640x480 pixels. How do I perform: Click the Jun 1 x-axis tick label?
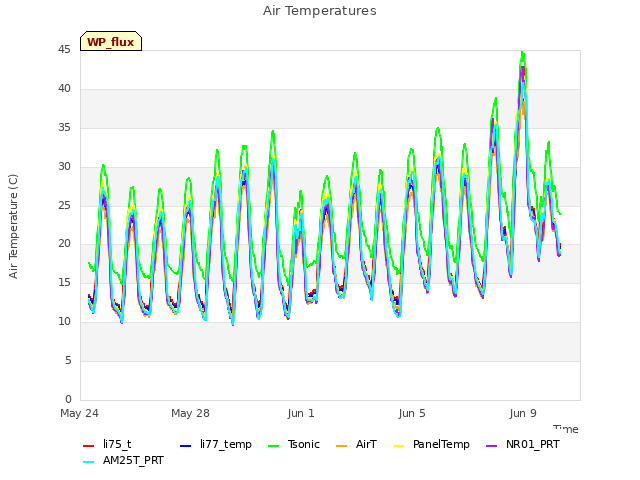301,413
